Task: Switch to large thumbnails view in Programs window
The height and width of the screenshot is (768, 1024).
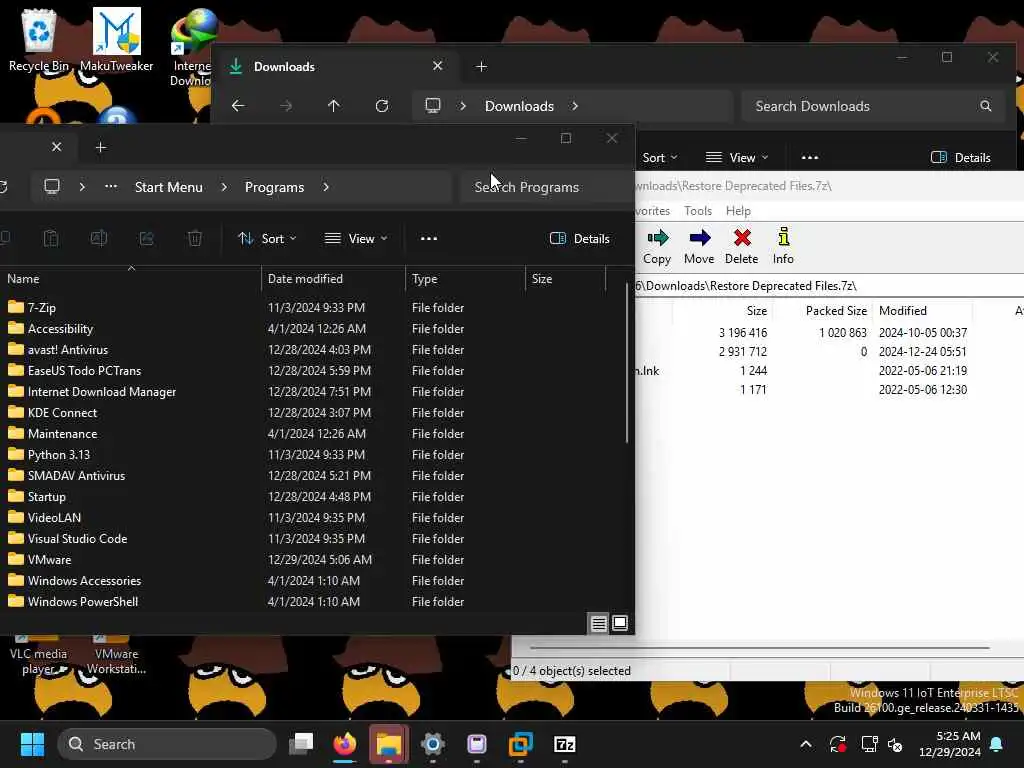Action: click(620, 623)
